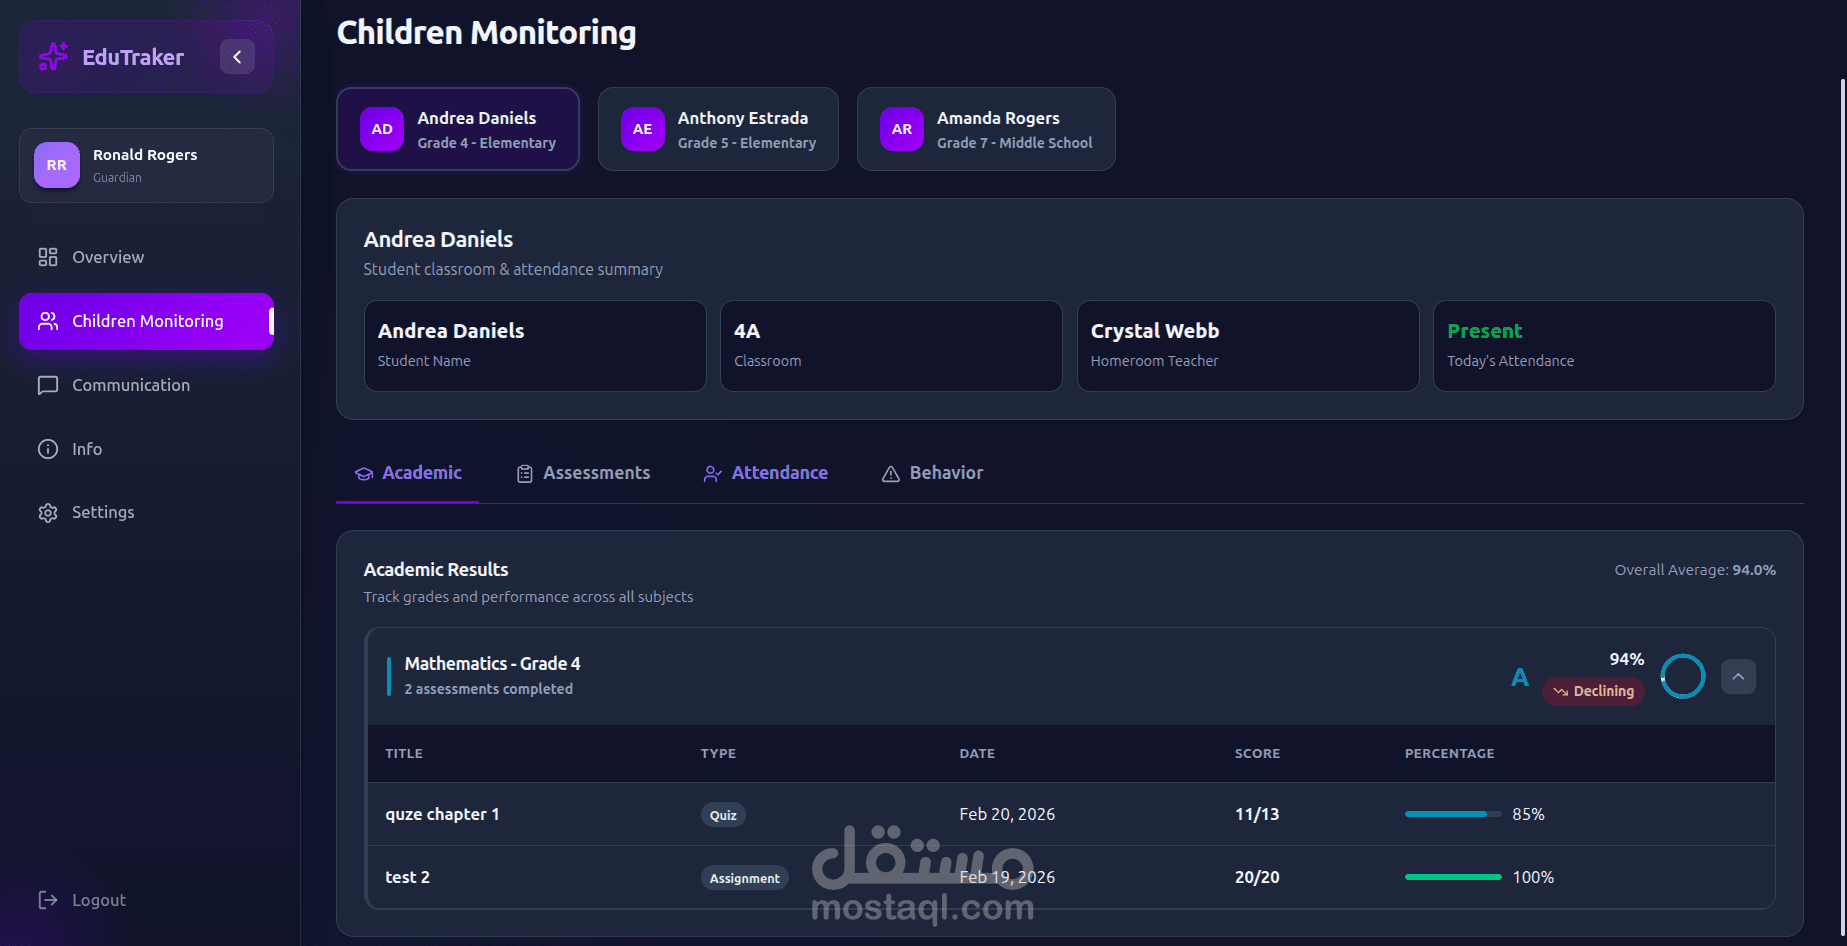Click the DATE column header
The image size is (1847, 946).
pyautogui.click(x=977, y=753)
